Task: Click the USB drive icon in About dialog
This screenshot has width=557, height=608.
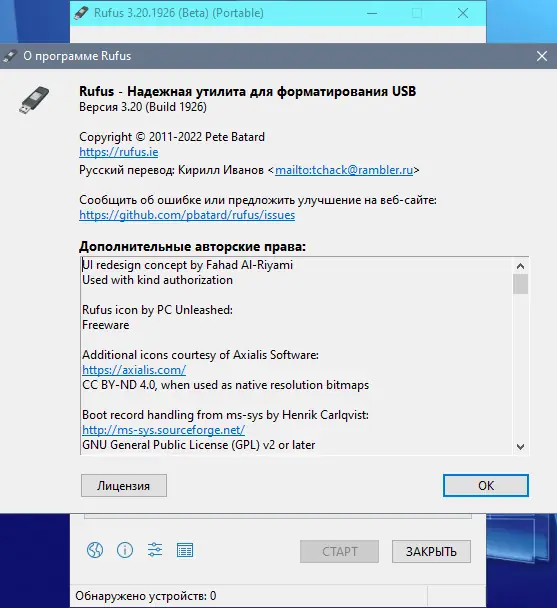Action: 34,100
